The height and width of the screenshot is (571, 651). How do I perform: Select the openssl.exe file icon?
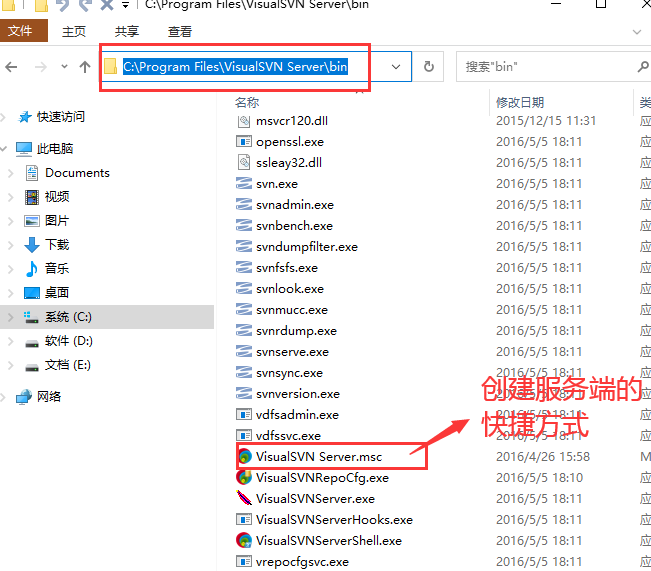point(244,142)
